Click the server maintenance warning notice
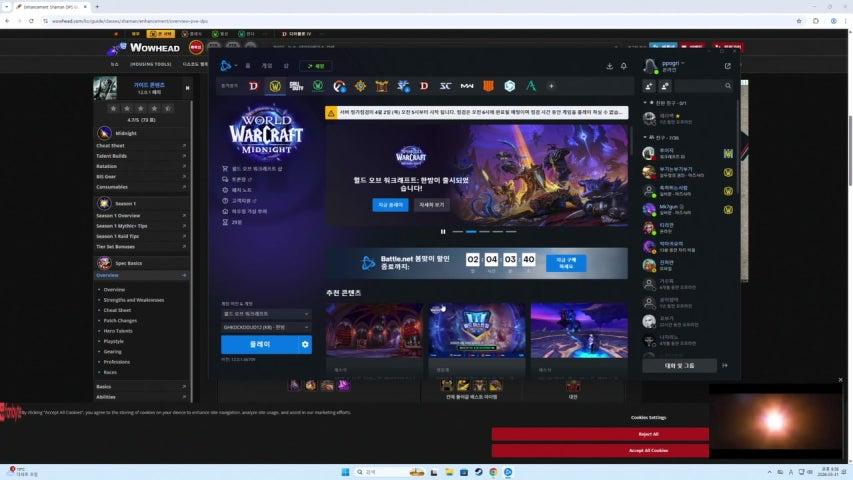The height and width of the screenshot is (480, 853). pyautogui.click(x=477, y=113)
